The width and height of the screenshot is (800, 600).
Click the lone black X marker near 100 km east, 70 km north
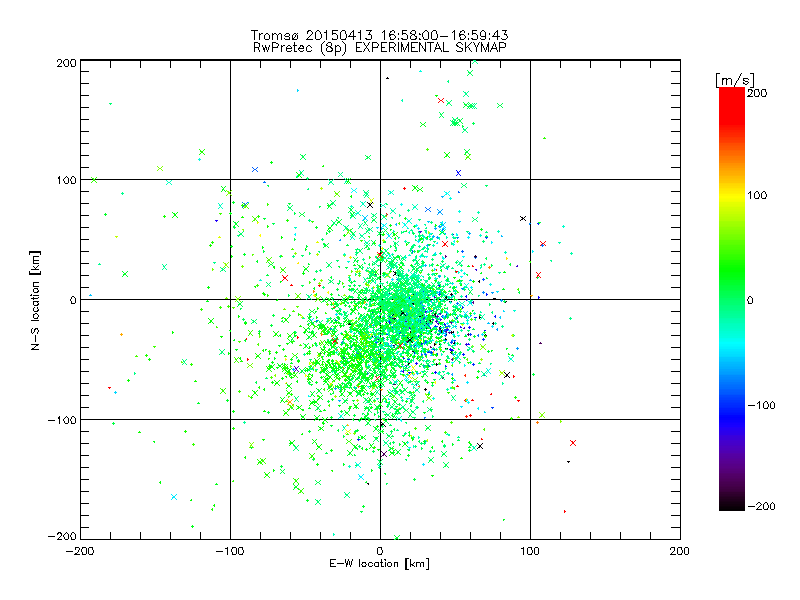522,218
